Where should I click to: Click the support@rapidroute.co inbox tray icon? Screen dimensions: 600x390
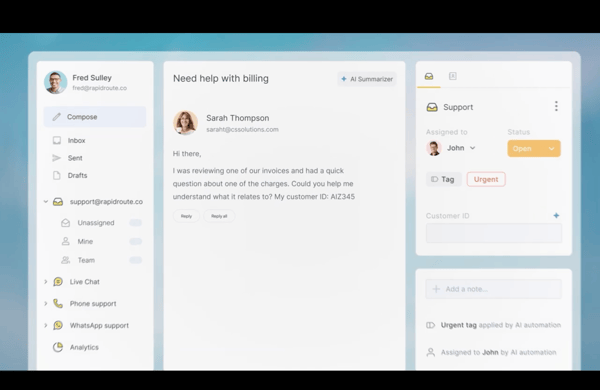click(x=58, y=202)
